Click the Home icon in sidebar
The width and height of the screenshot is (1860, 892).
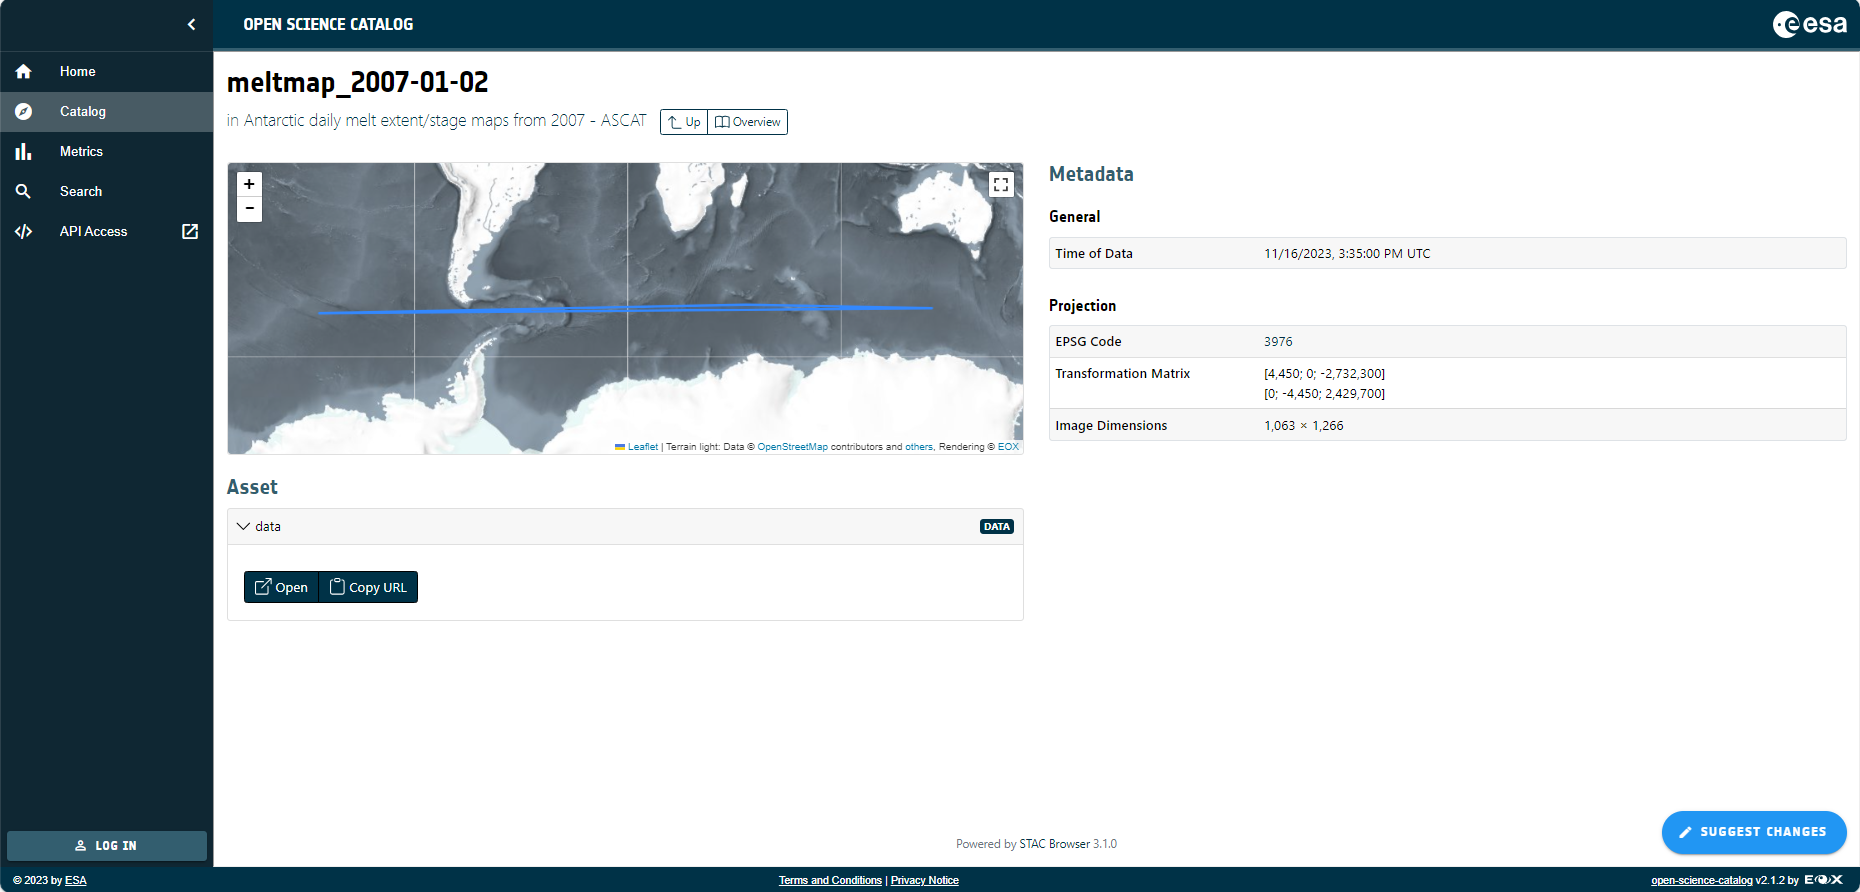click(24, 72)
